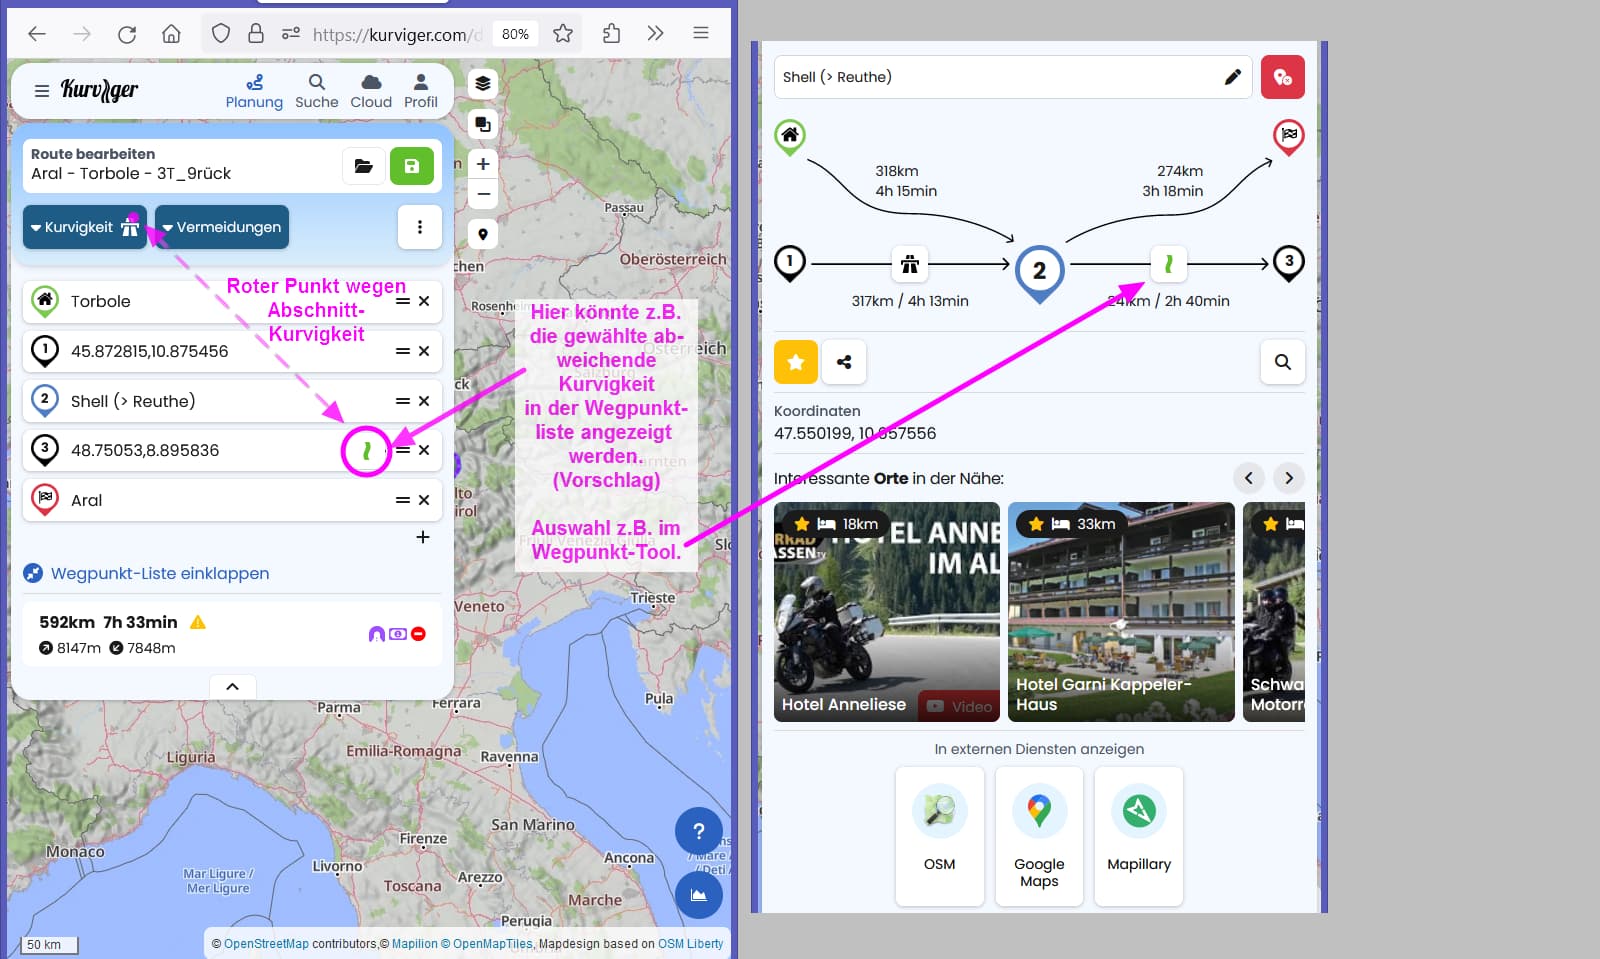Screen dimensions: 1600x959
Task: Zoom in on the map
Action: (483, 164)
